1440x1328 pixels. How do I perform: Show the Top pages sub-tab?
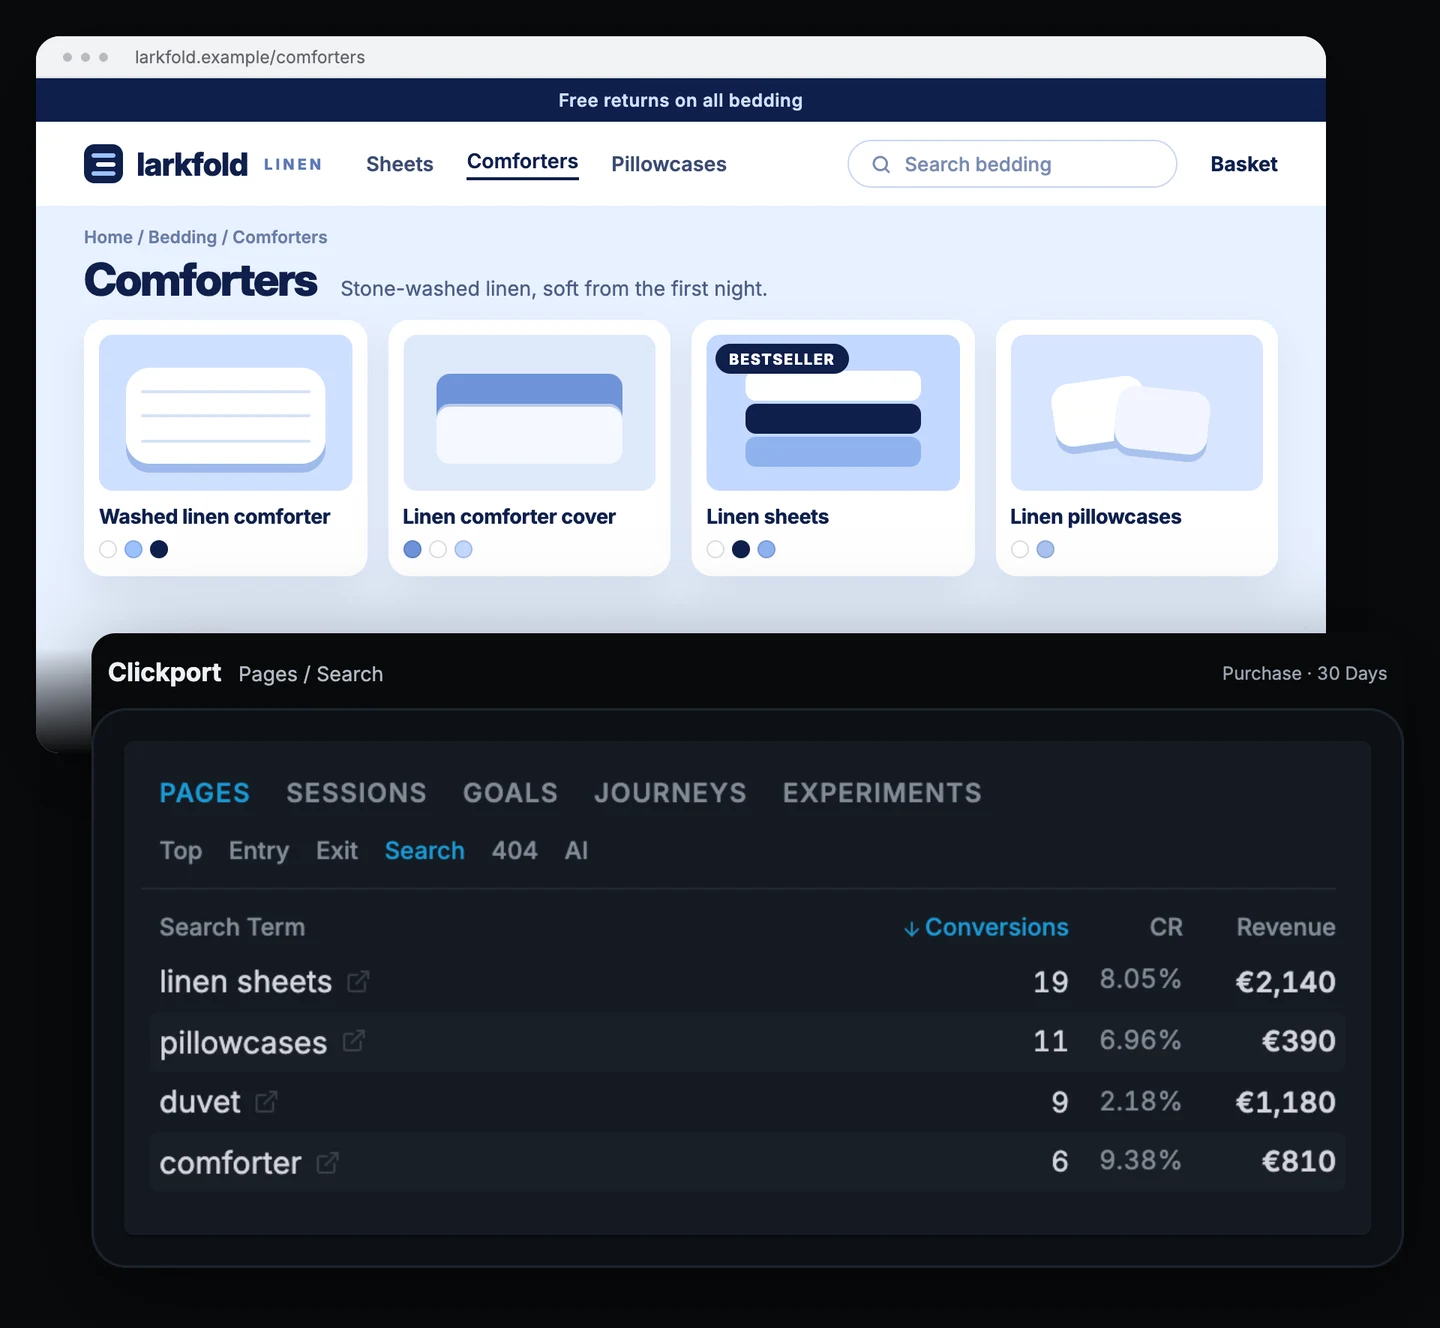(181, 851)
